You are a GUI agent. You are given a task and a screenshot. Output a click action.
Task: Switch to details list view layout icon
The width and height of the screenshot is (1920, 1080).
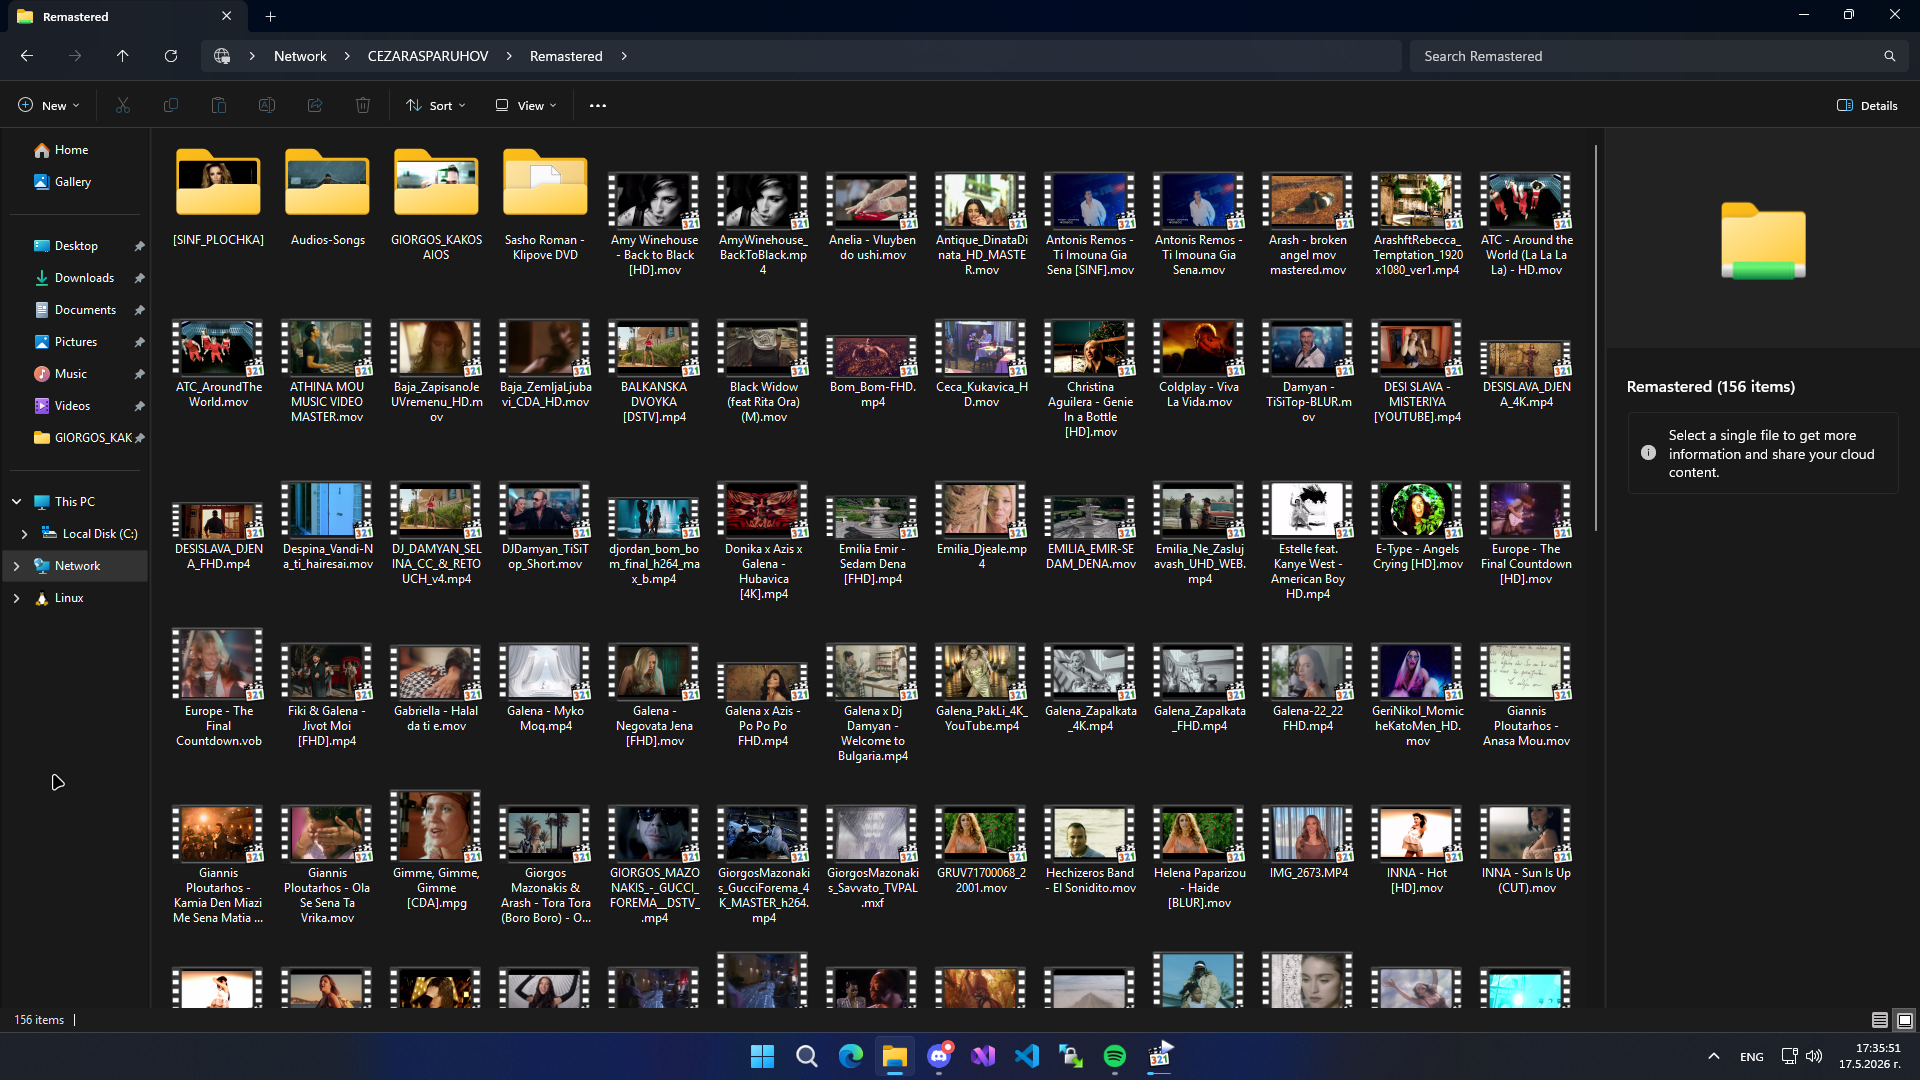(x=1880, y=1020)
